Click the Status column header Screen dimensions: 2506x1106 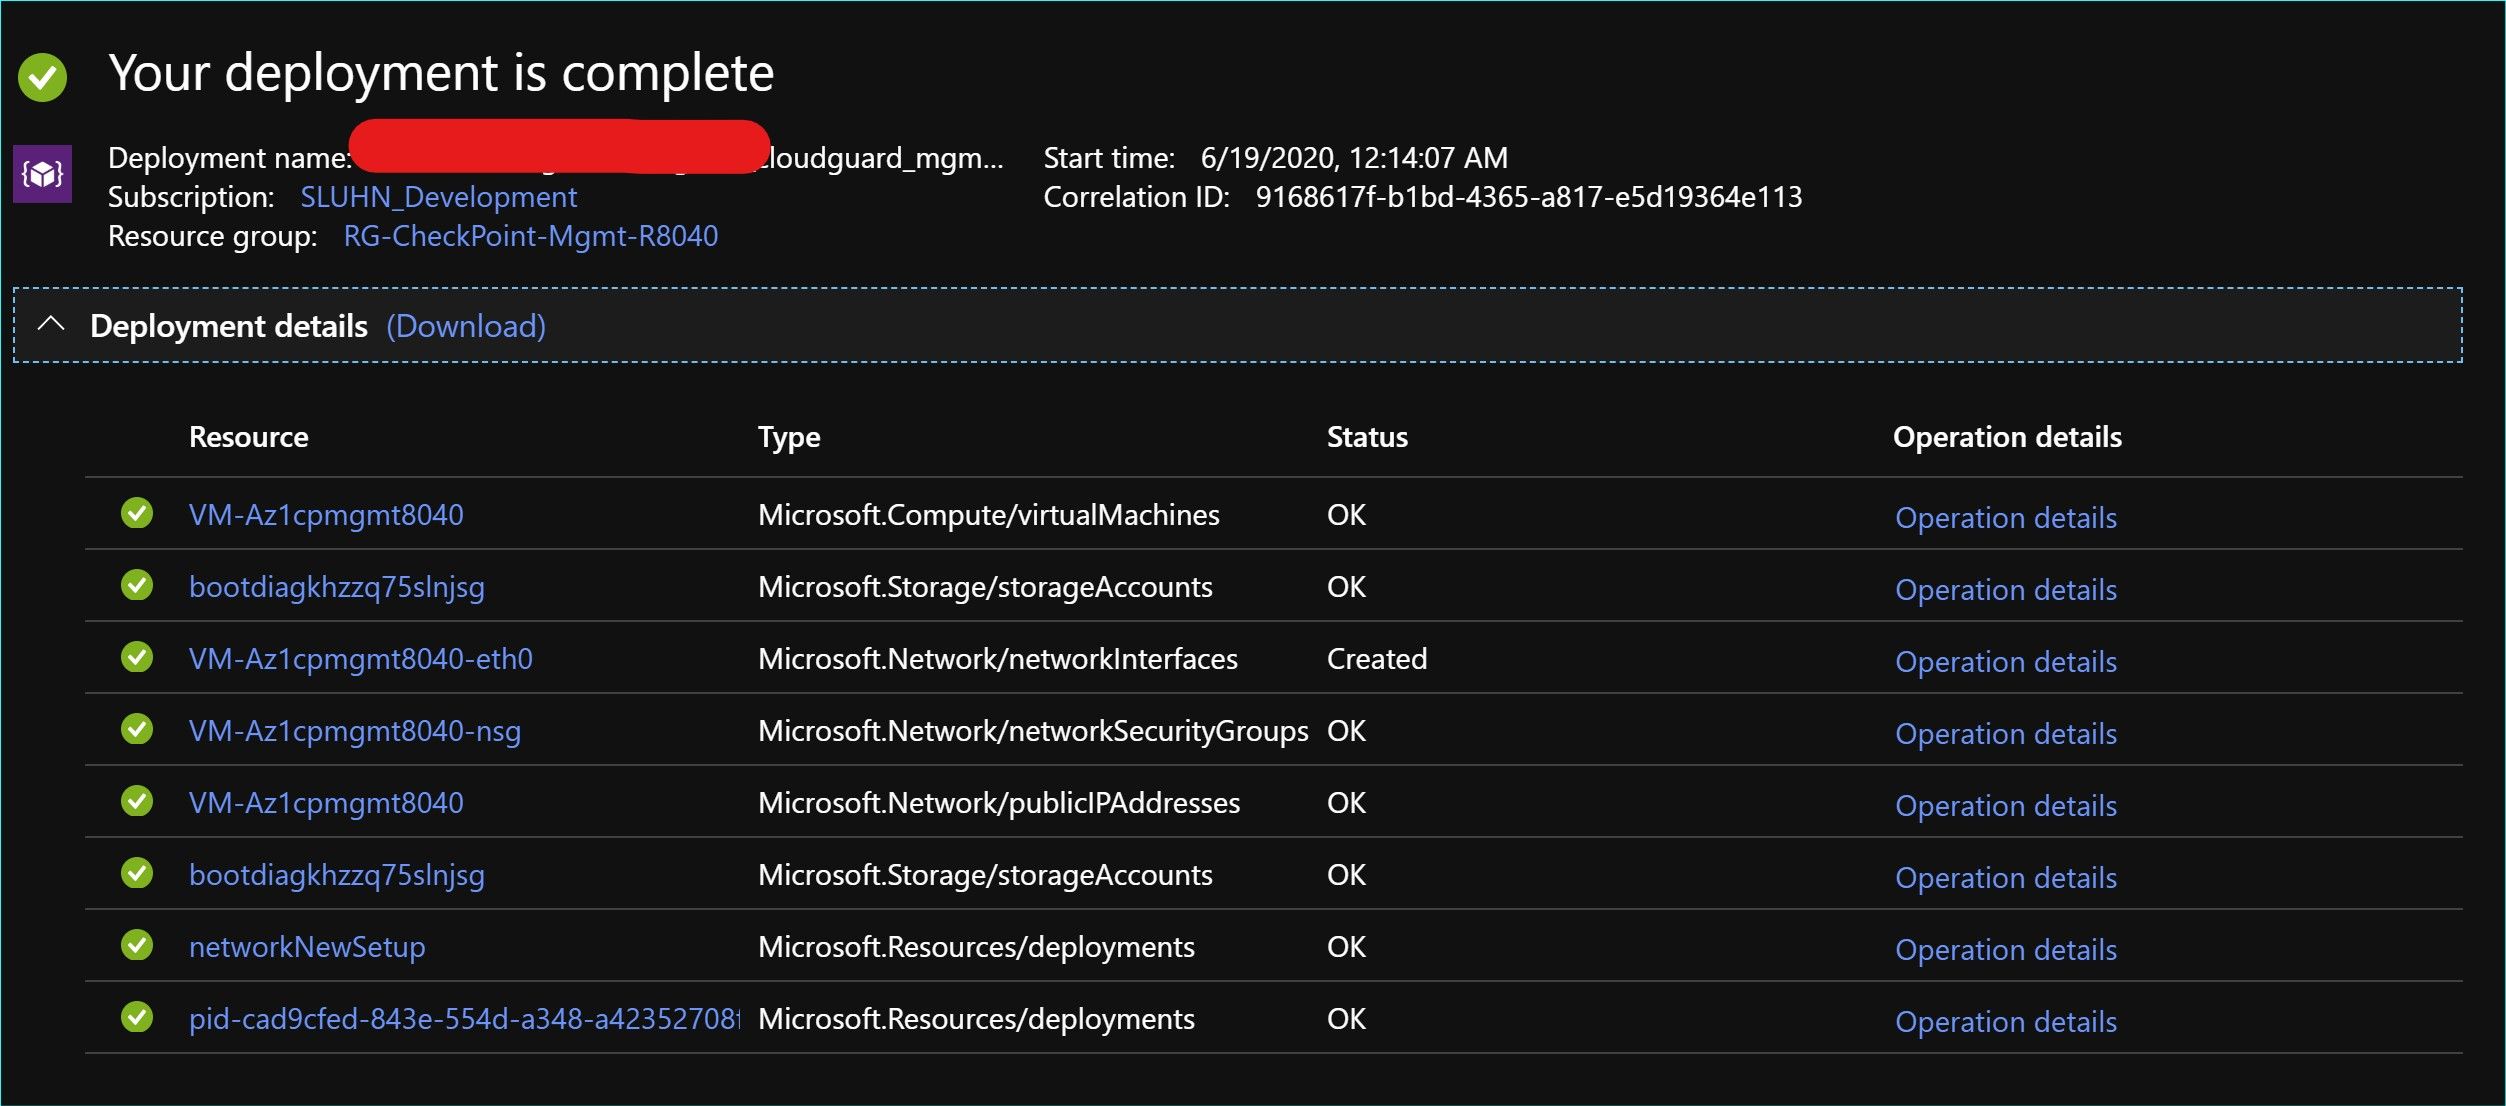click(x=1367, y=437)
